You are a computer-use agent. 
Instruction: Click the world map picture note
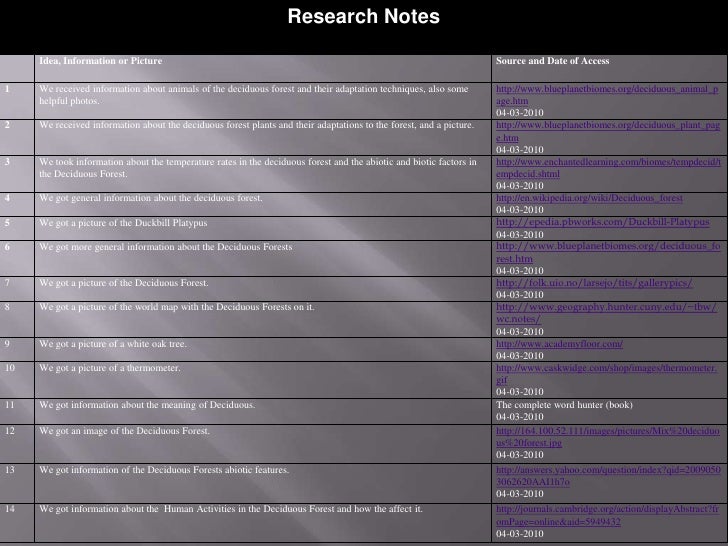pyautogui.click(x=176, y=307)
